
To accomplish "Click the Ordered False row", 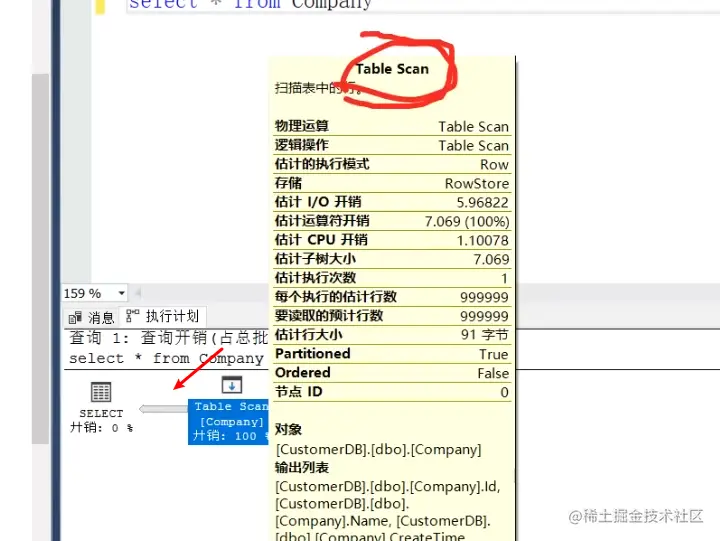I will tap(392, 373).
